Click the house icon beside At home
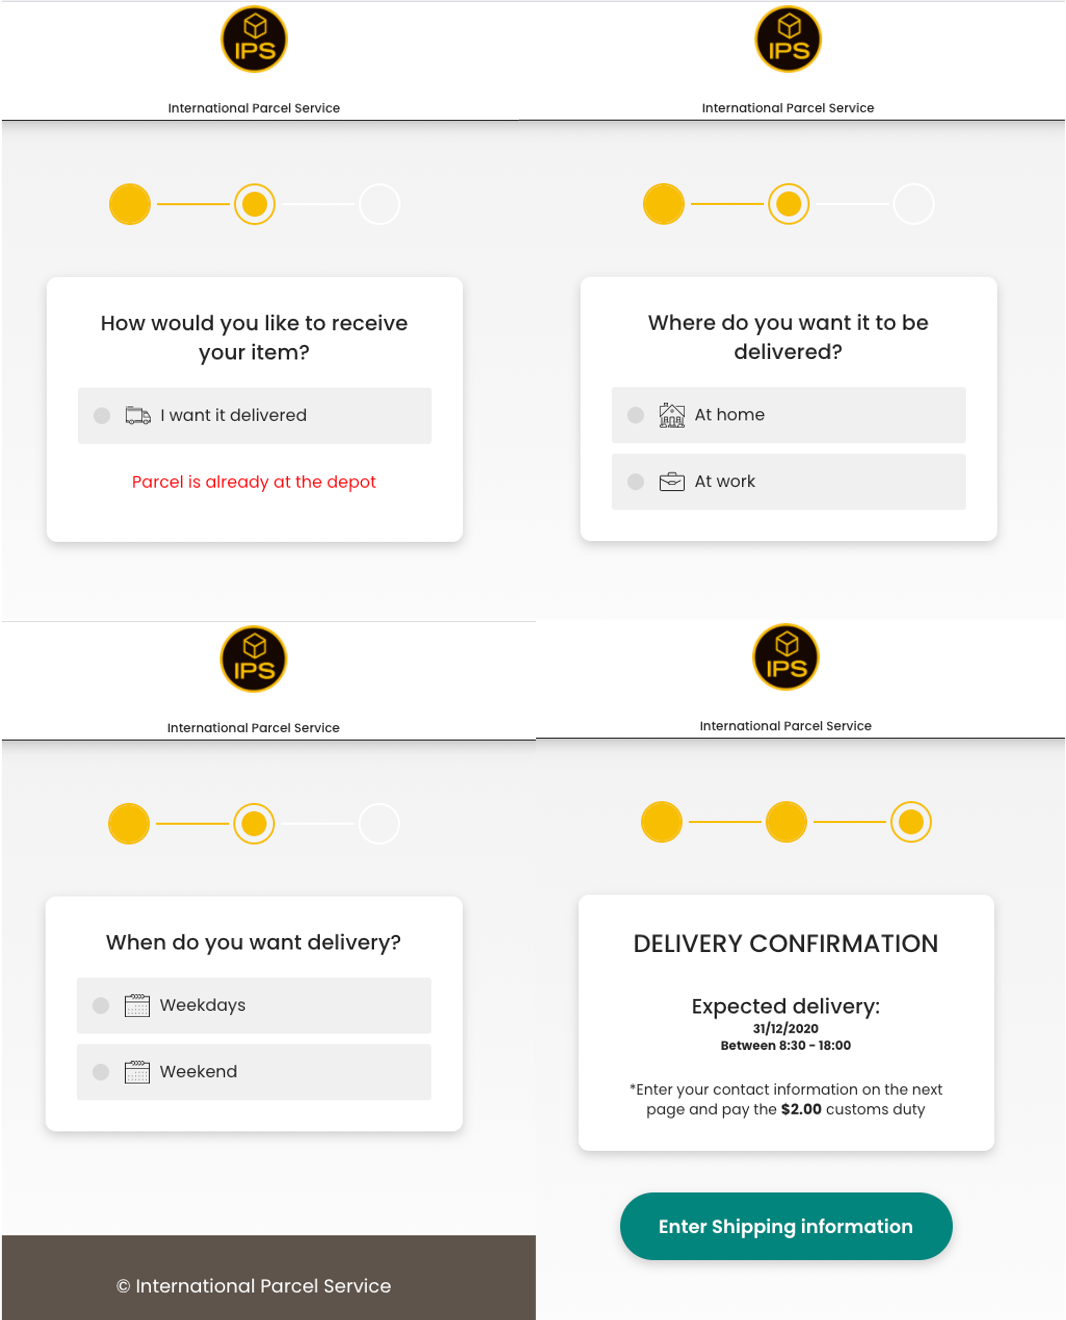Viewport: 1066px width, 1320px height. [x=672, y=415]
